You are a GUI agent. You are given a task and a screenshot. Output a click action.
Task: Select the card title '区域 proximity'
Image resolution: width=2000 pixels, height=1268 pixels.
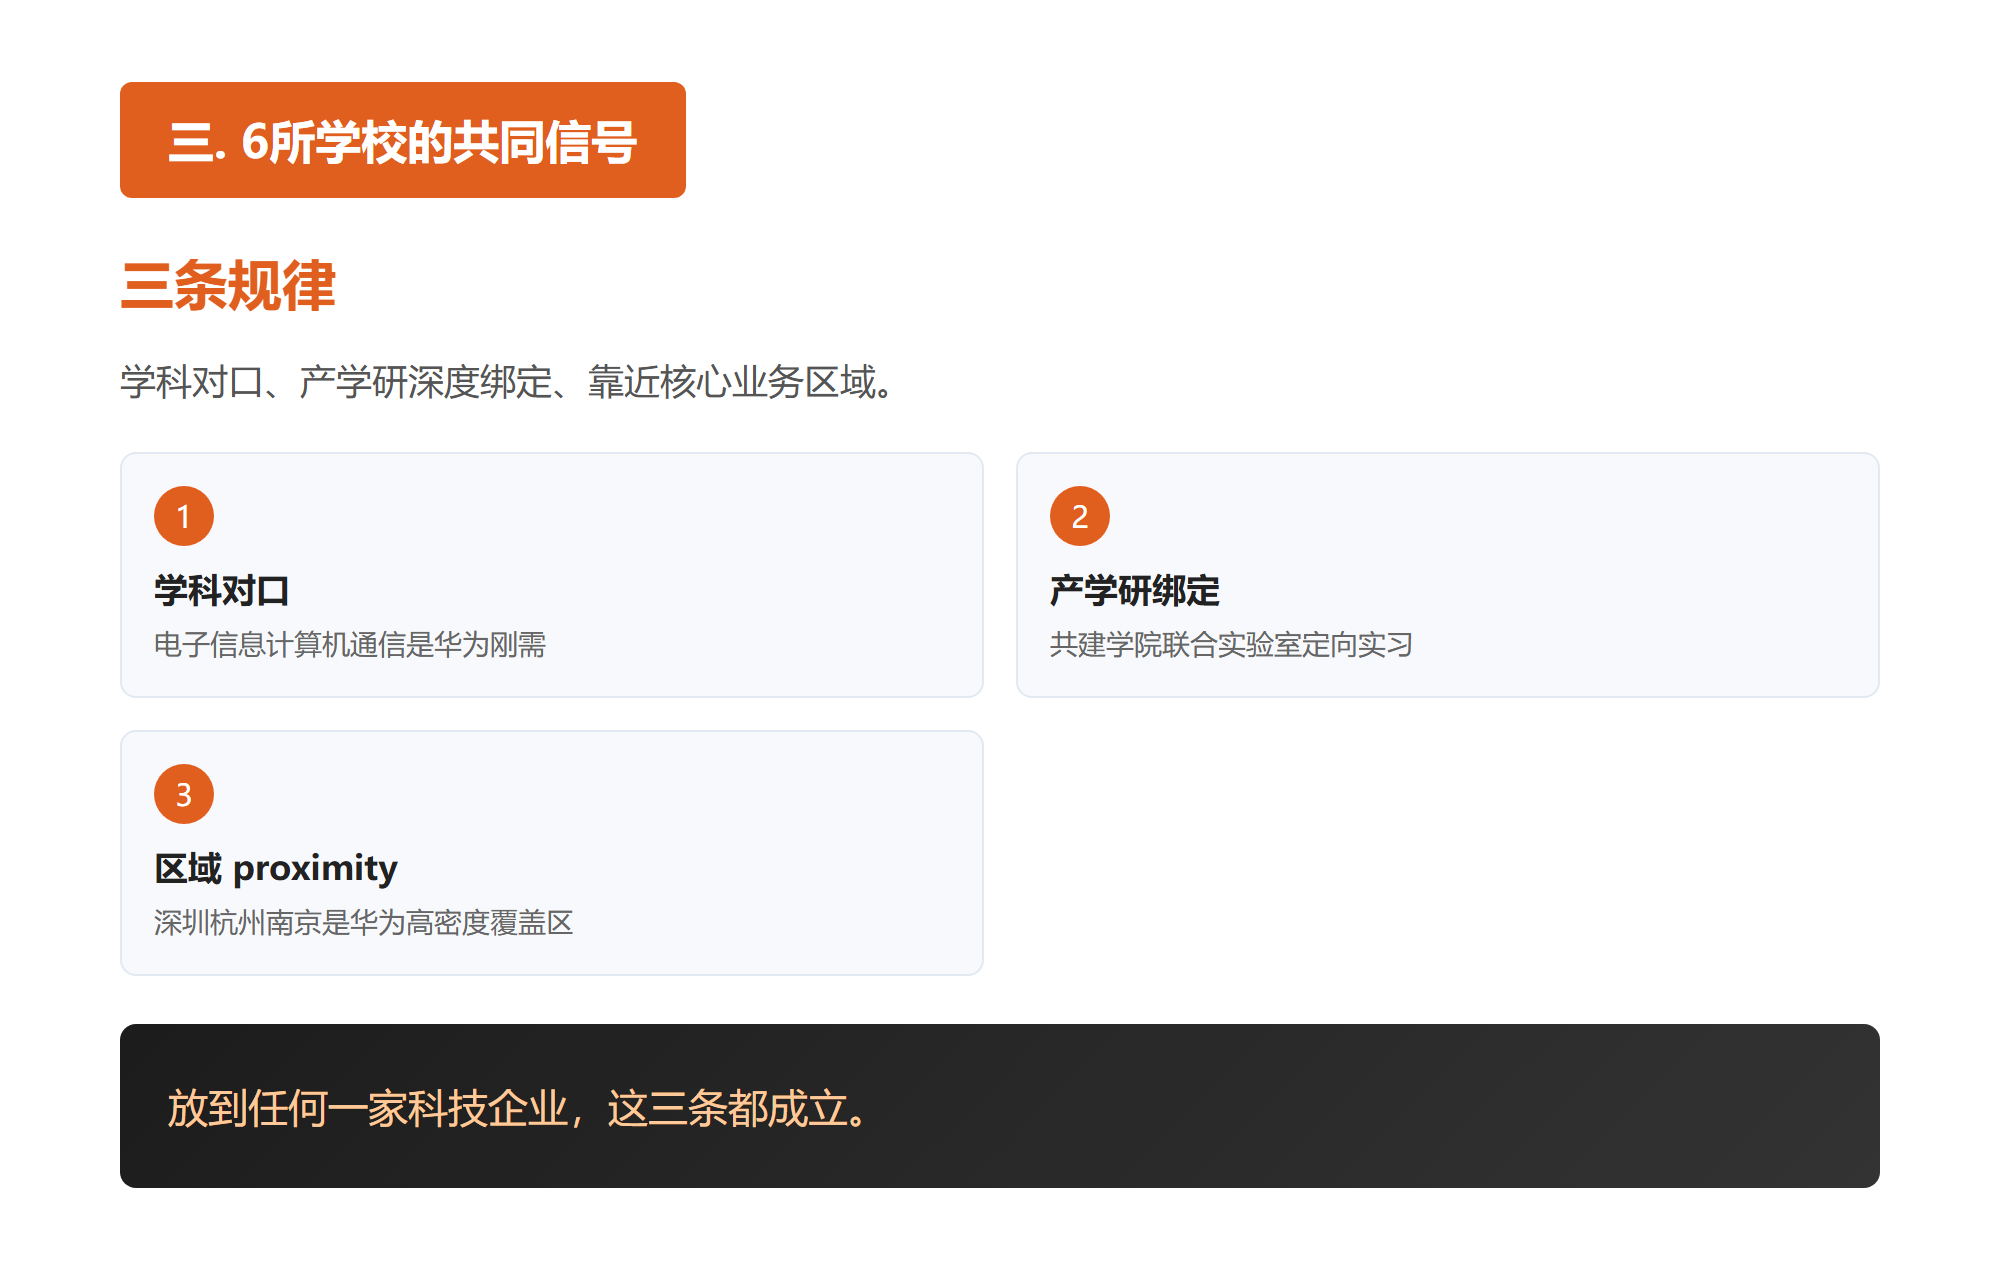(x=276, y=868)
